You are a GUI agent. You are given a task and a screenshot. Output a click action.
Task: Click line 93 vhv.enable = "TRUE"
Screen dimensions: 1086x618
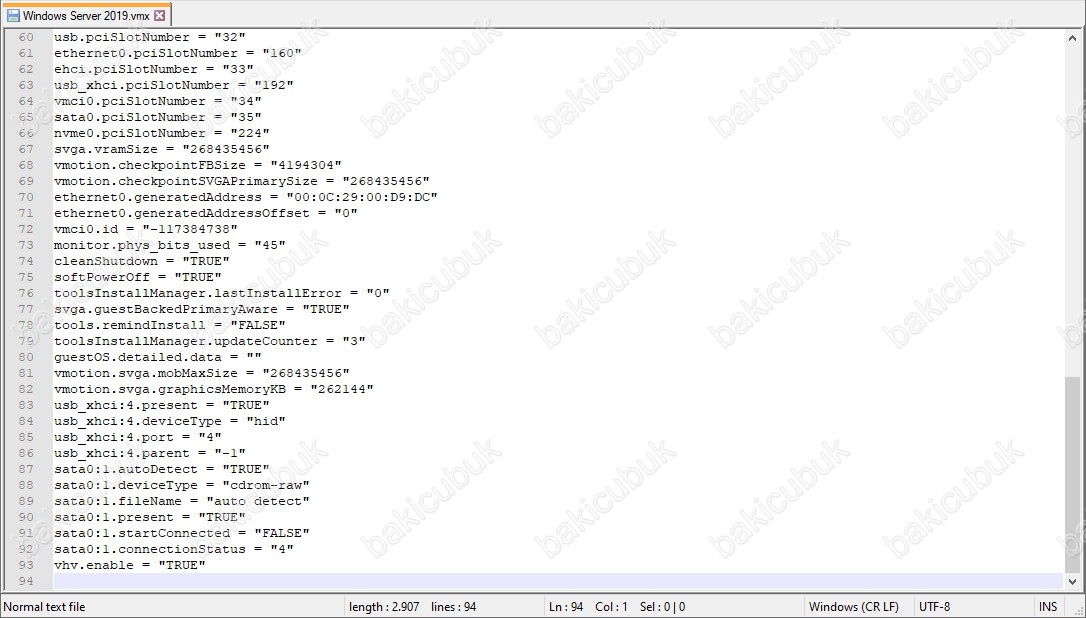130,565
